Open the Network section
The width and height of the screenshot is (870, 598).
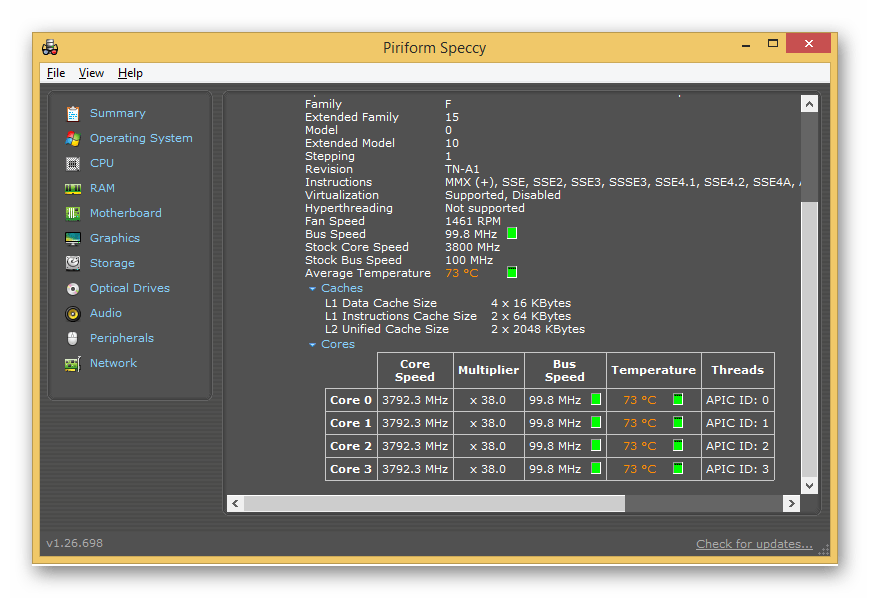click(x=113, y=363)
